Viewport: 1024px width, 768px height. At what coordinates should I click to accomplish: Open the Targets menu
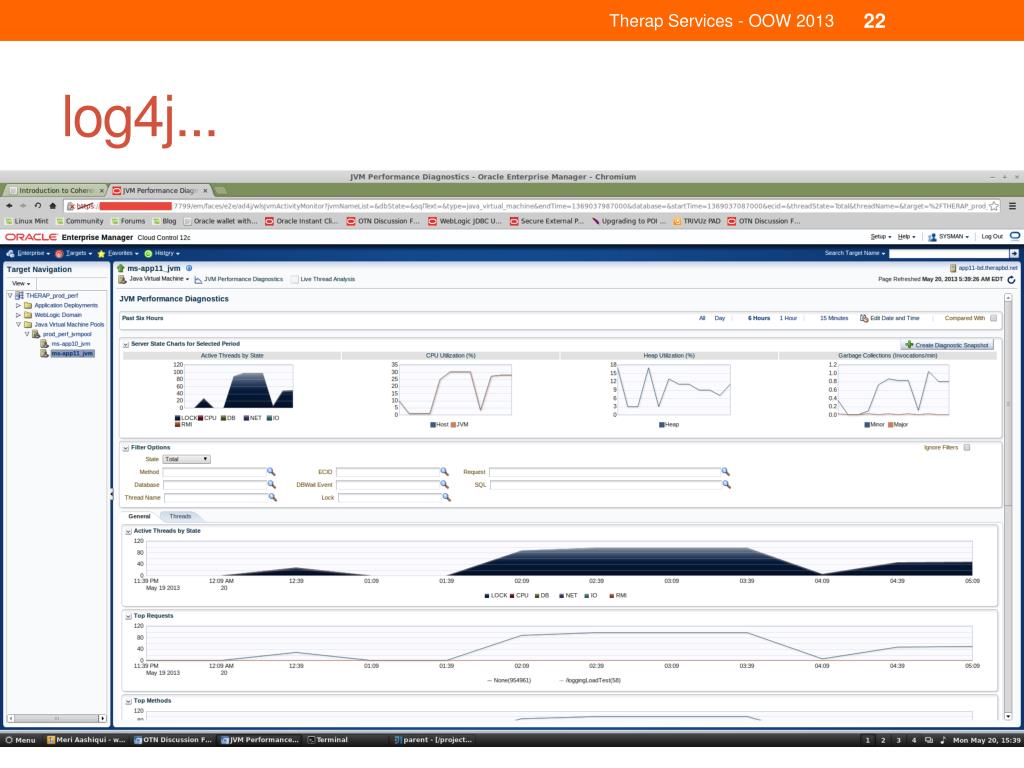74,253
